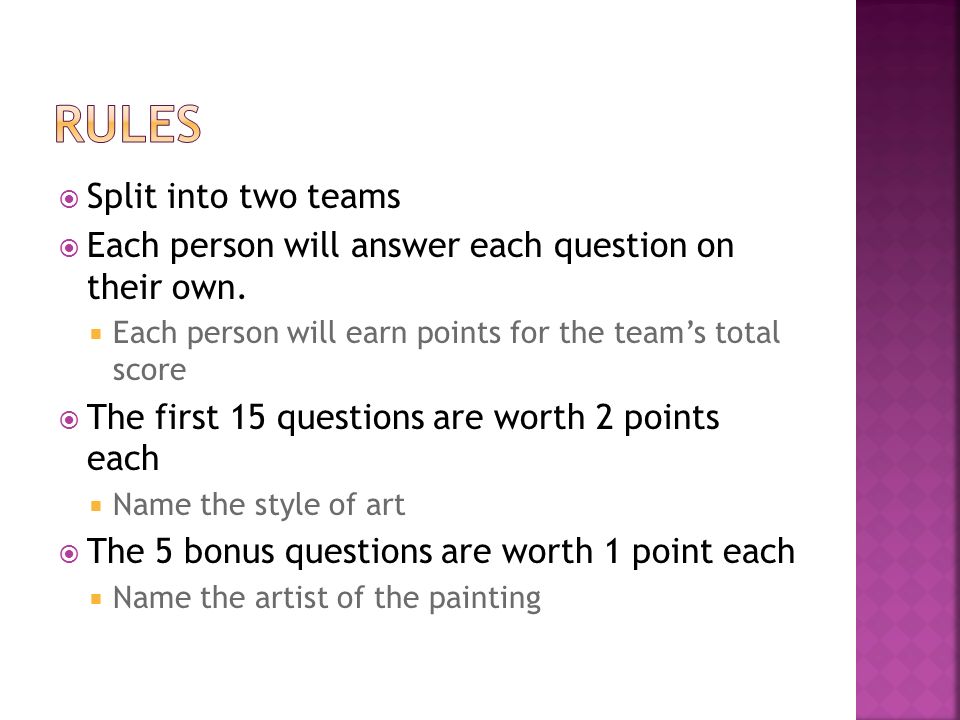This screenshot has width=960, height=720.
Task: Click the square bullet before Name the style
Action: click(x=96, y=506)
